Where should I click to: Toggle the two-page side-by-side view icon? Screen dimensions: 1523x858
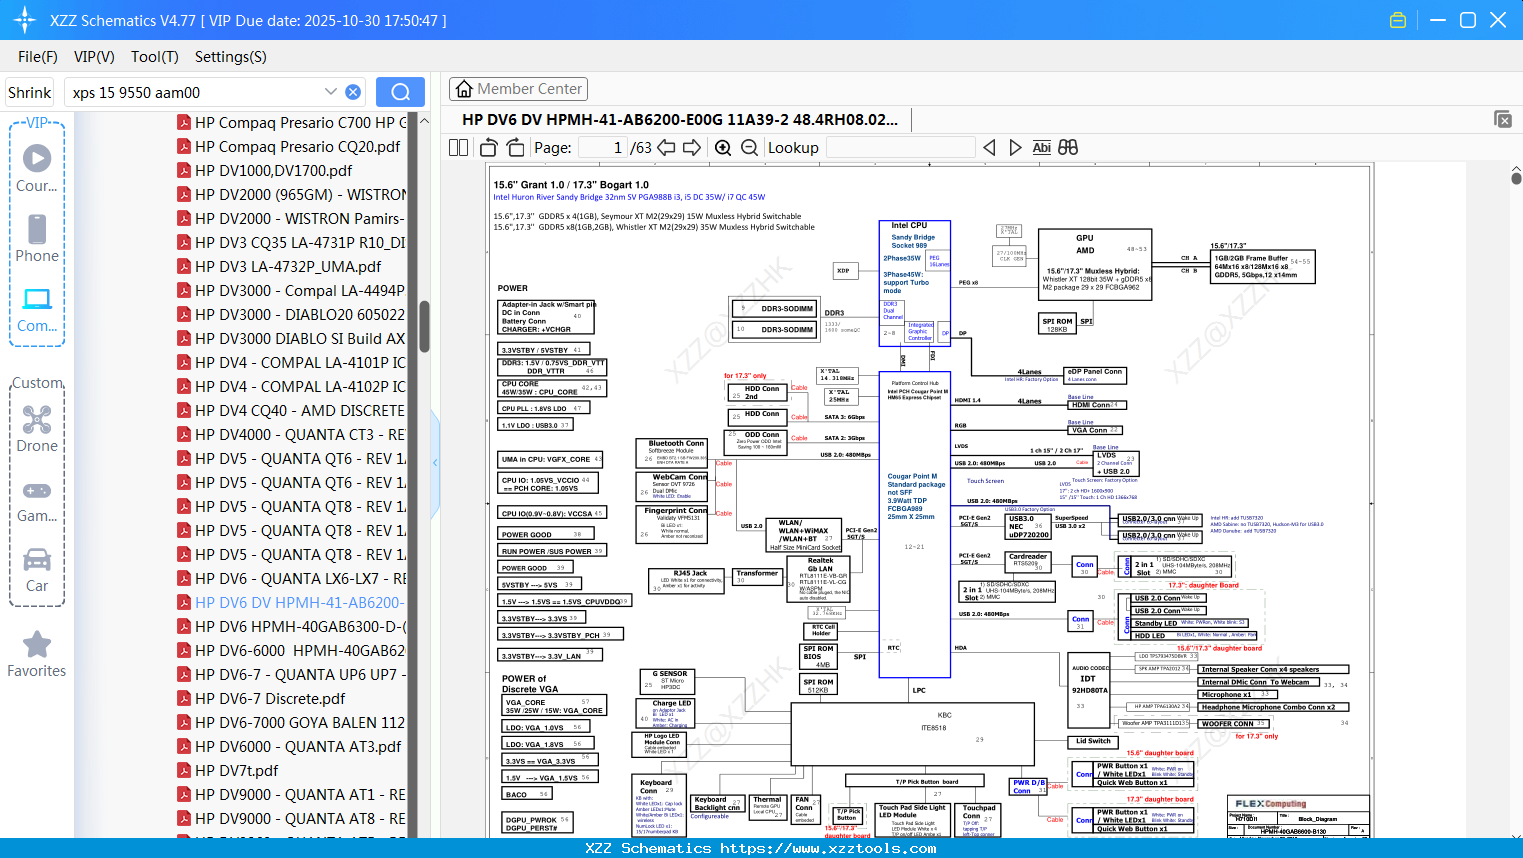458,148
